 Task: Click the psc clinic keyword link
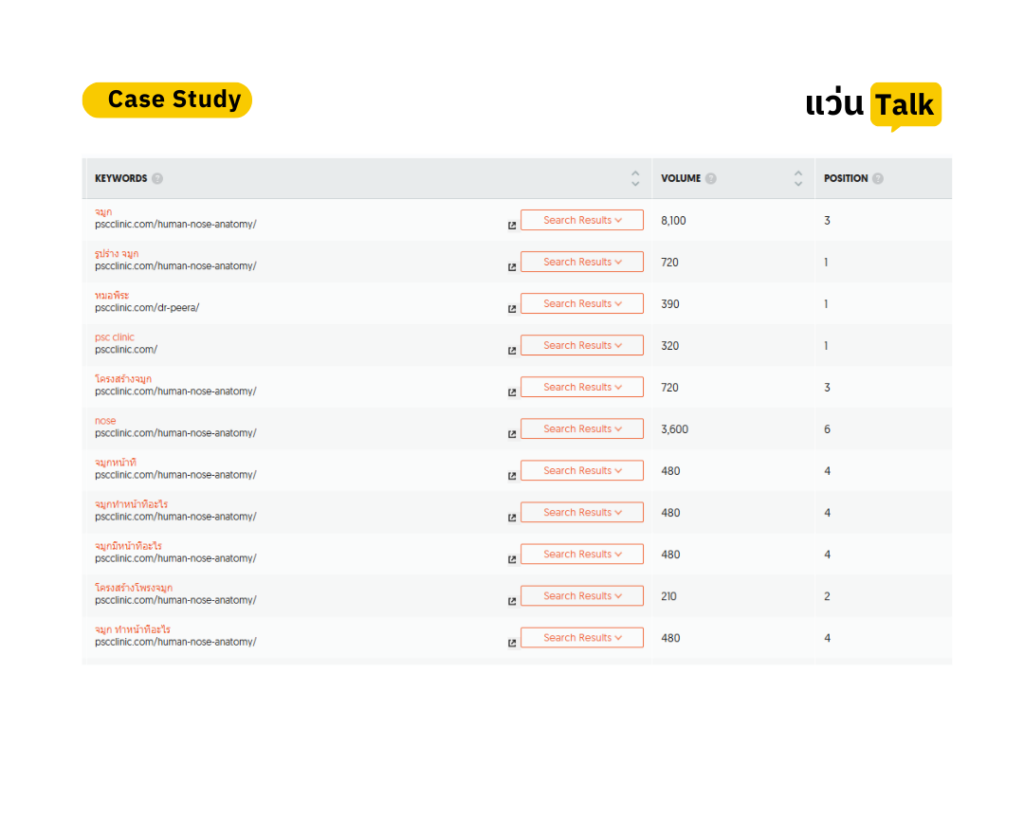coord(114,337)
